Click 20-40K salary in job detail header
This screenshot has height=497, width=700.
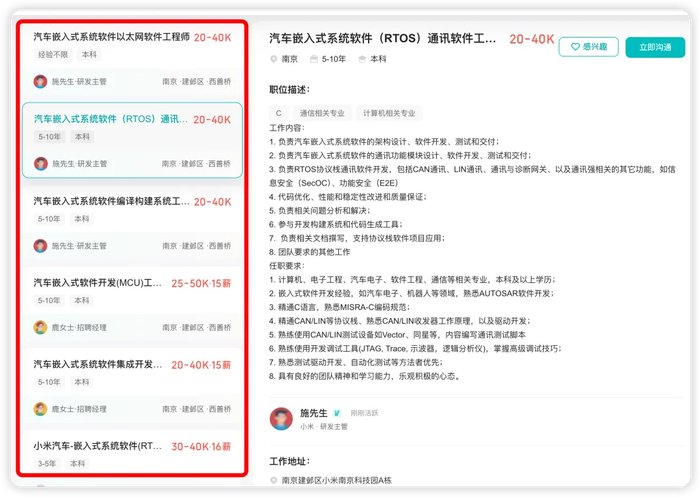pos(532,39)
